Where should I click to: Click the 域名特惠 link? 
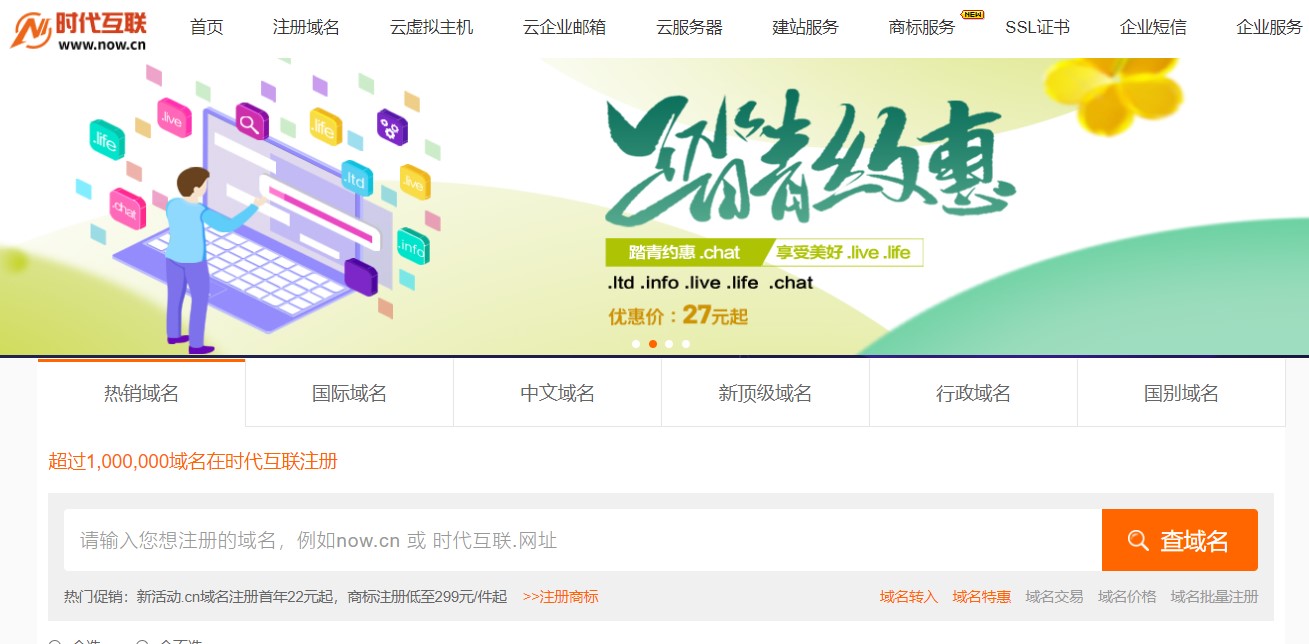[x=982, y=597]
